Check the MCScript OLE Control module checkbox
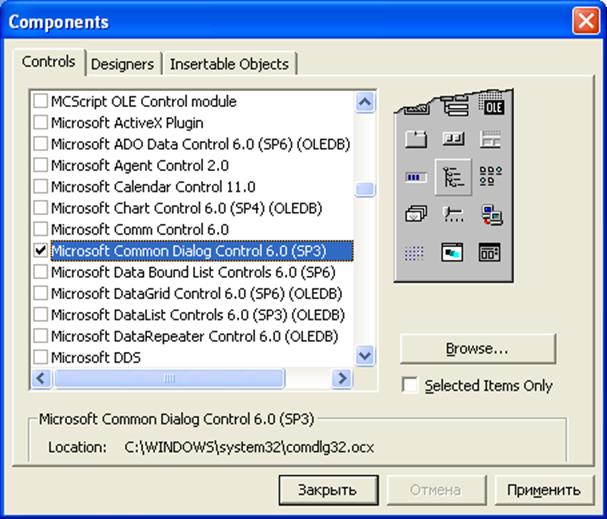 click(x=40, y=101)
